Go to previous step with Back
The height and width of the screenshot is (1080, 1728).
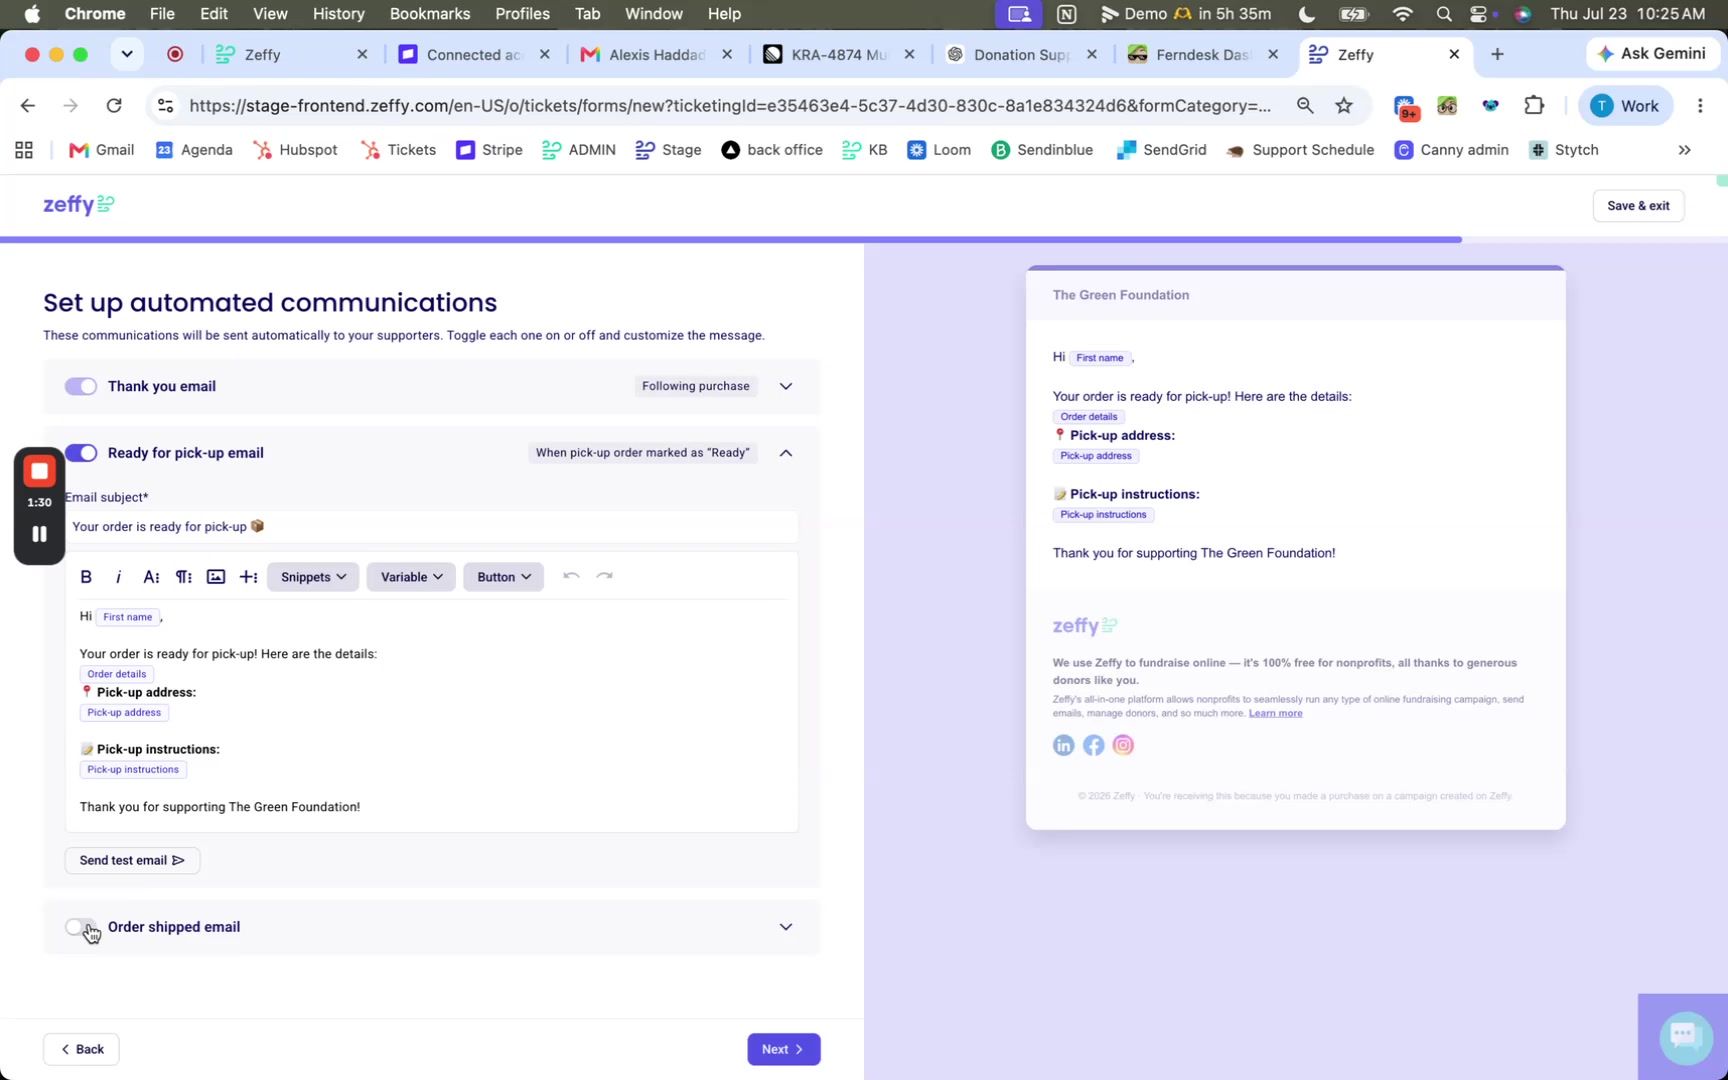[x=82, y=1049]
